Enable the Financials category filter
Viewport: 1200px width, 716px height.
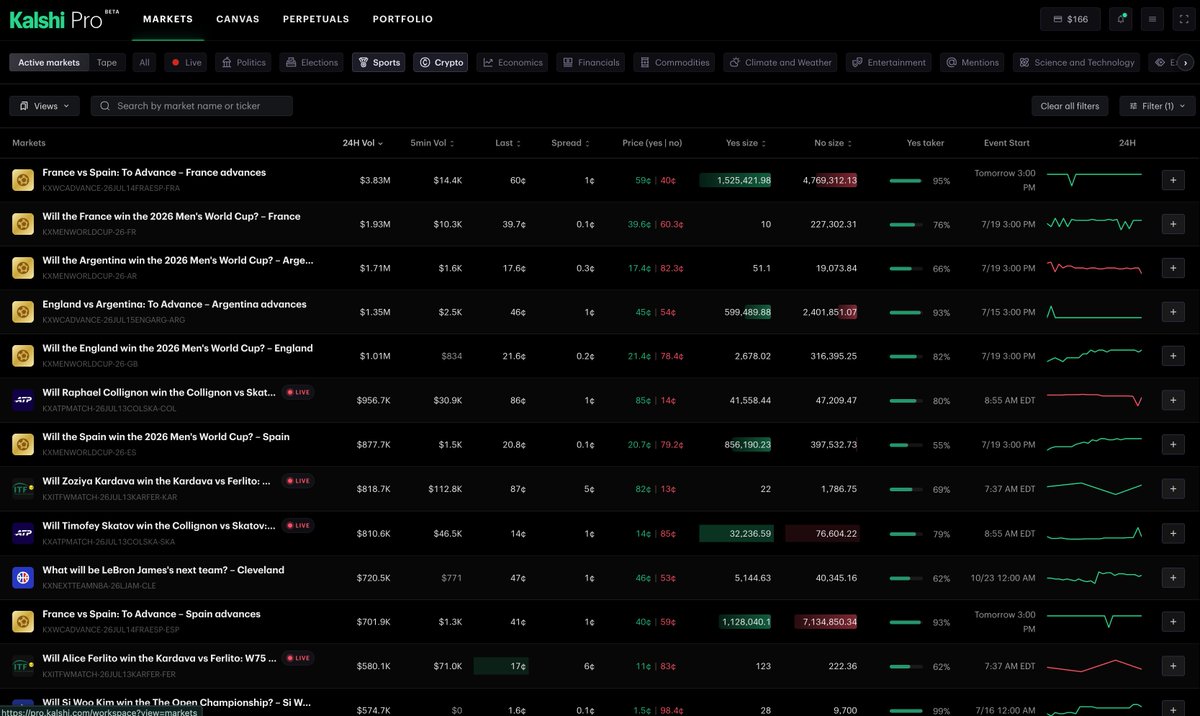pos(591,62)
